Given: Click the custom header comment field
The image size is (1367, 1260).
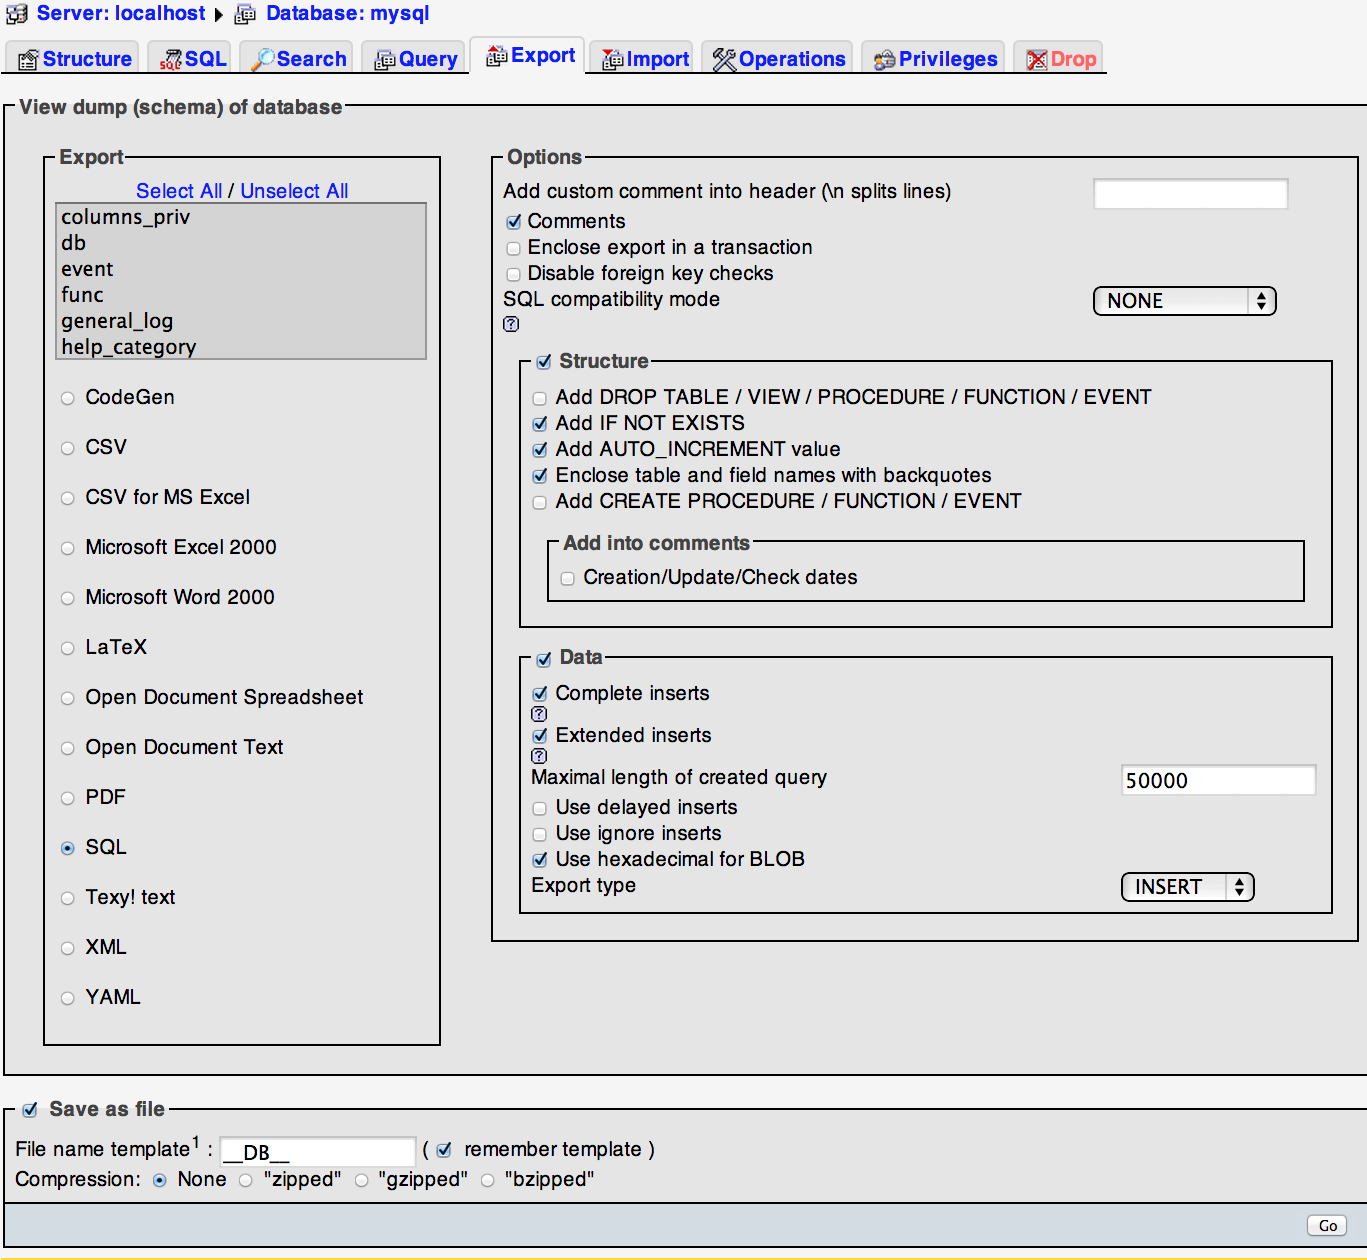Looking at the screenshot, I should tap(1190, 193).
